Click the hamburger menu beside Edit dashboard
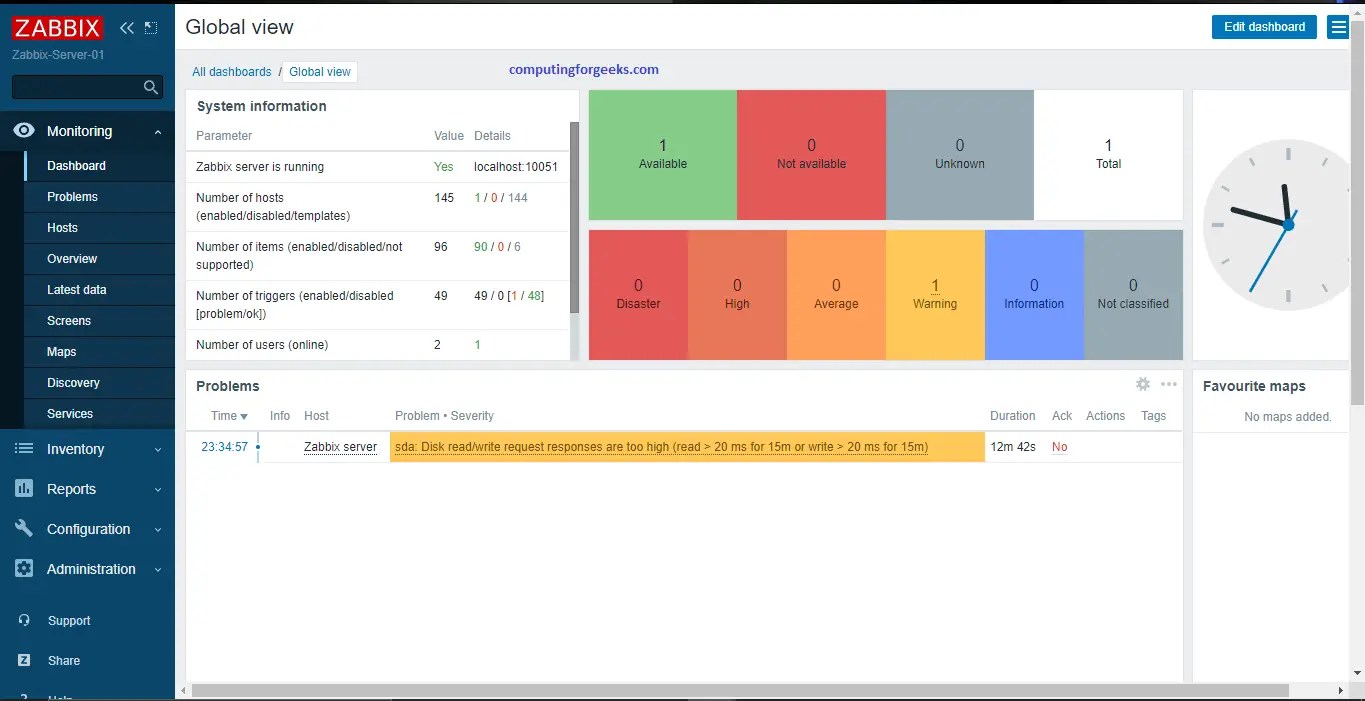Screen dimensions: 1365x701 [1339, 27]
